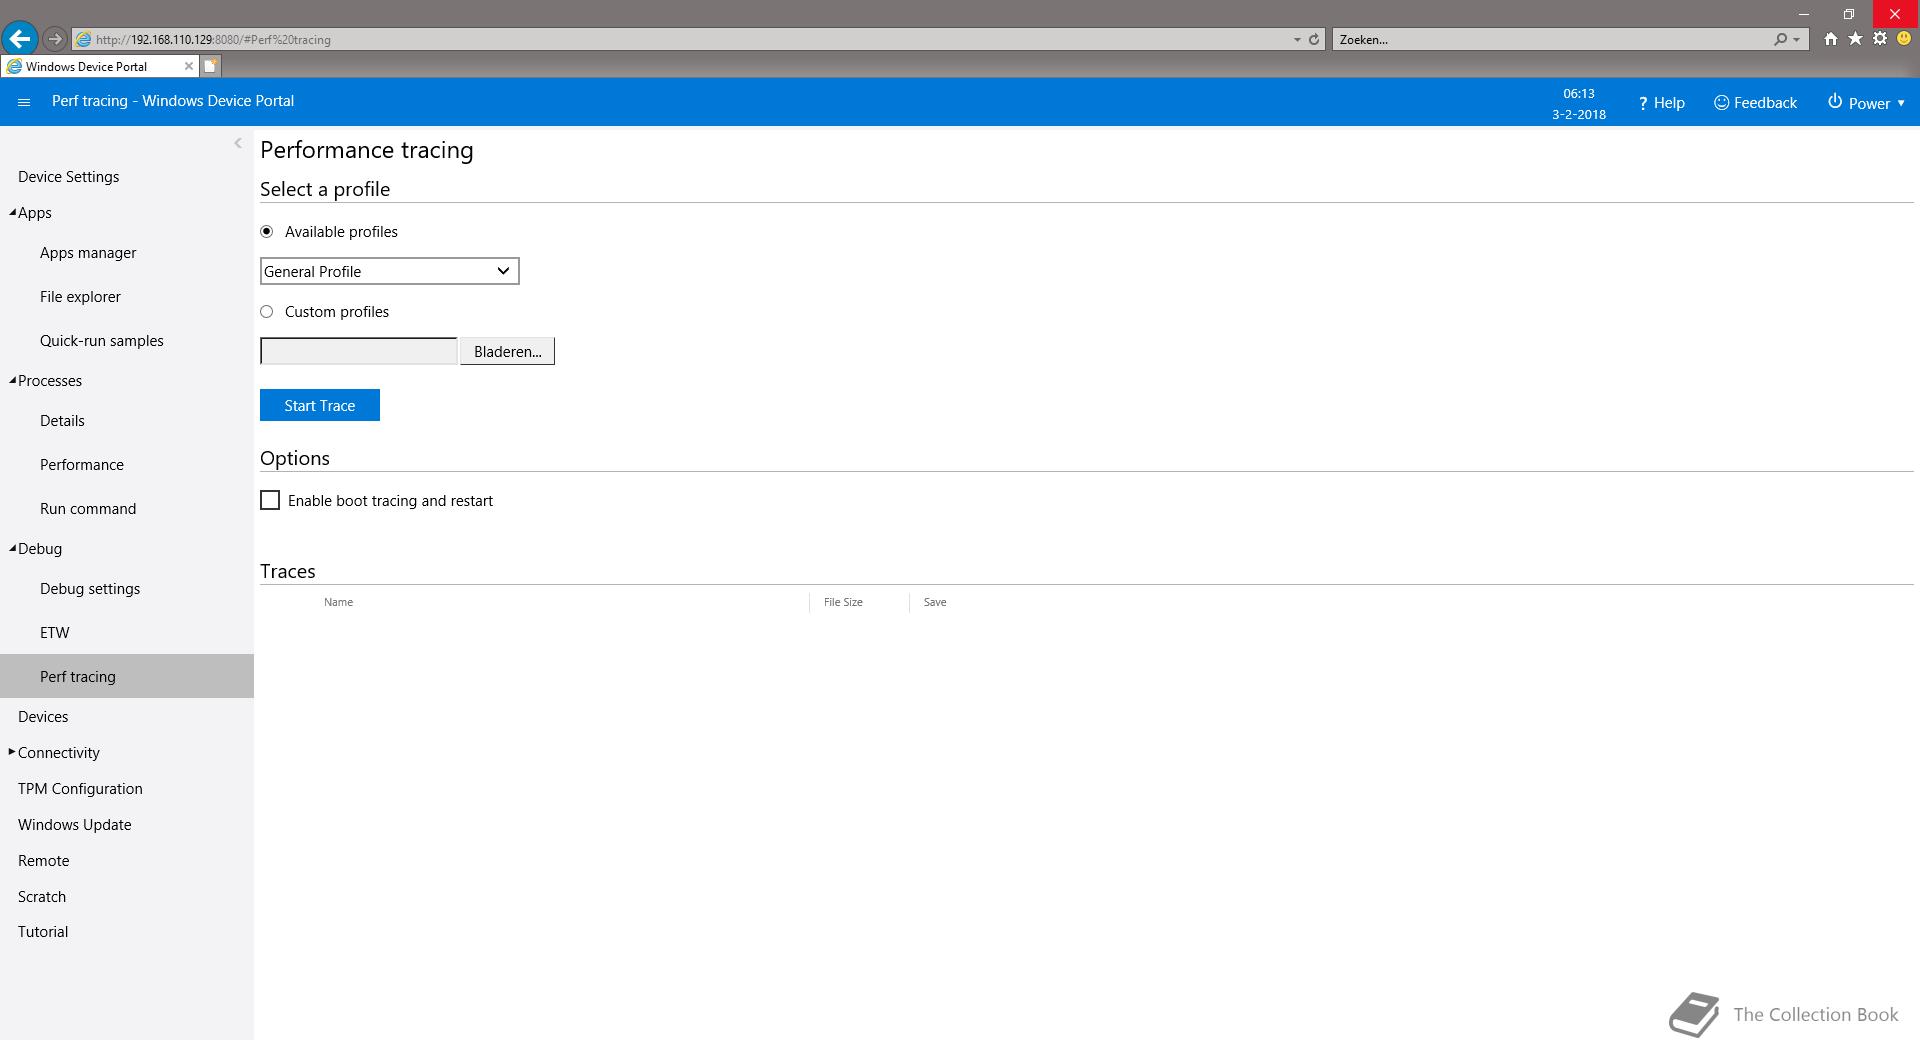Expand the Connectivity tree section
This screenshot has width=1920, height=1040.
pos(12,752)
